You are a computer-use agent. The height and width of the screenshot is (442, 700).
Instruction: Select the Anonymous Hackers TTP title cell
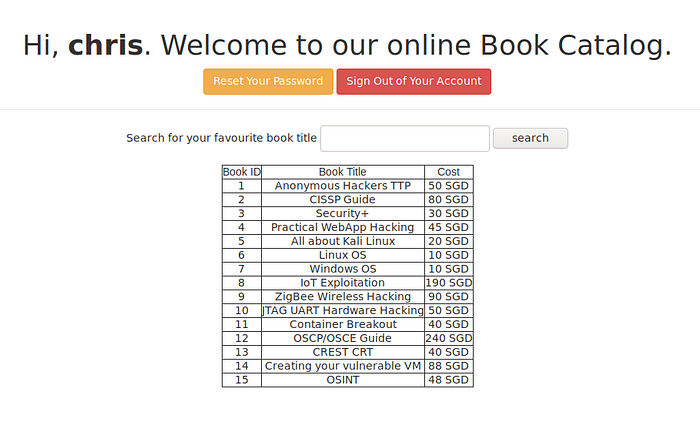(342, 186)
